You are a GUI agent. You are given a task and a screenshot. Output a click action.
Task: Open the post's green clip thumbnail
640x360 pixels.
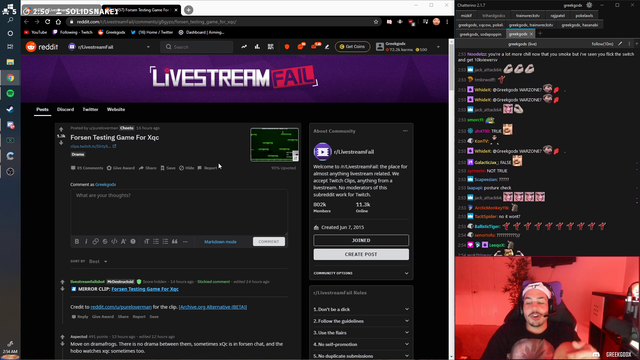(274, 144)
